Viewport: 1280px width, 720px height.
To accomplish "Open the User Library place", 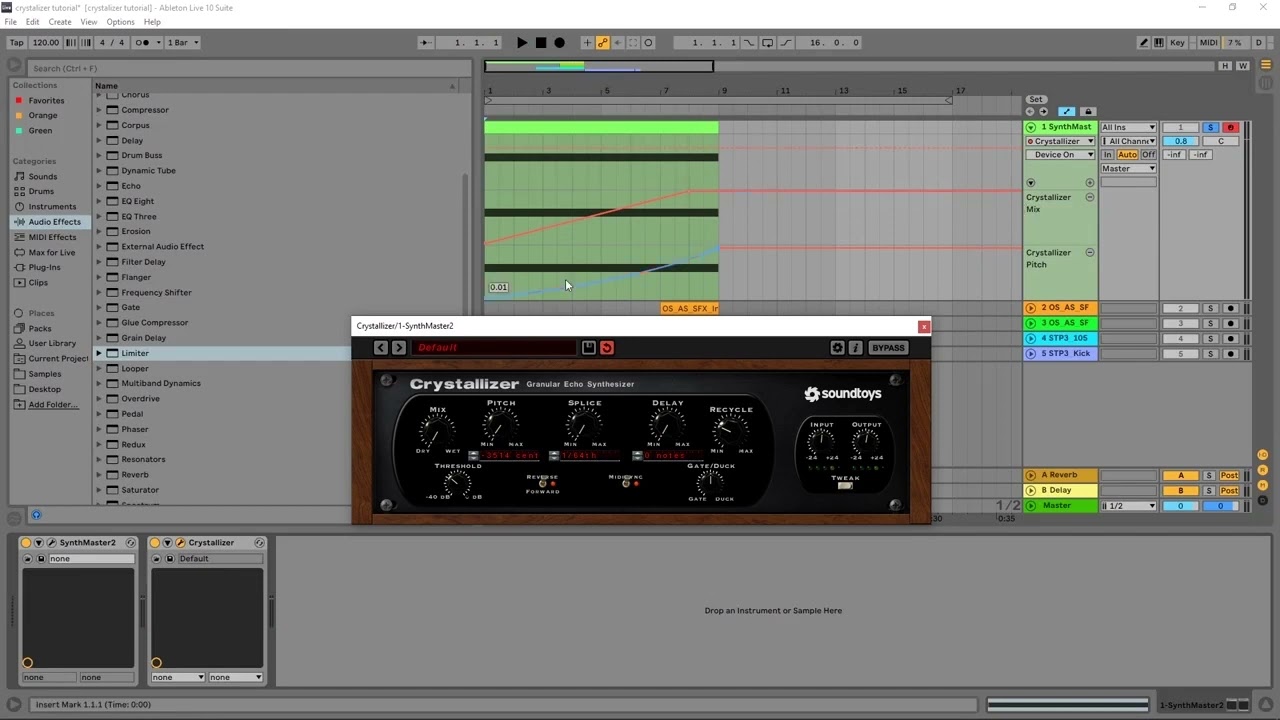I will click(52, 343).
